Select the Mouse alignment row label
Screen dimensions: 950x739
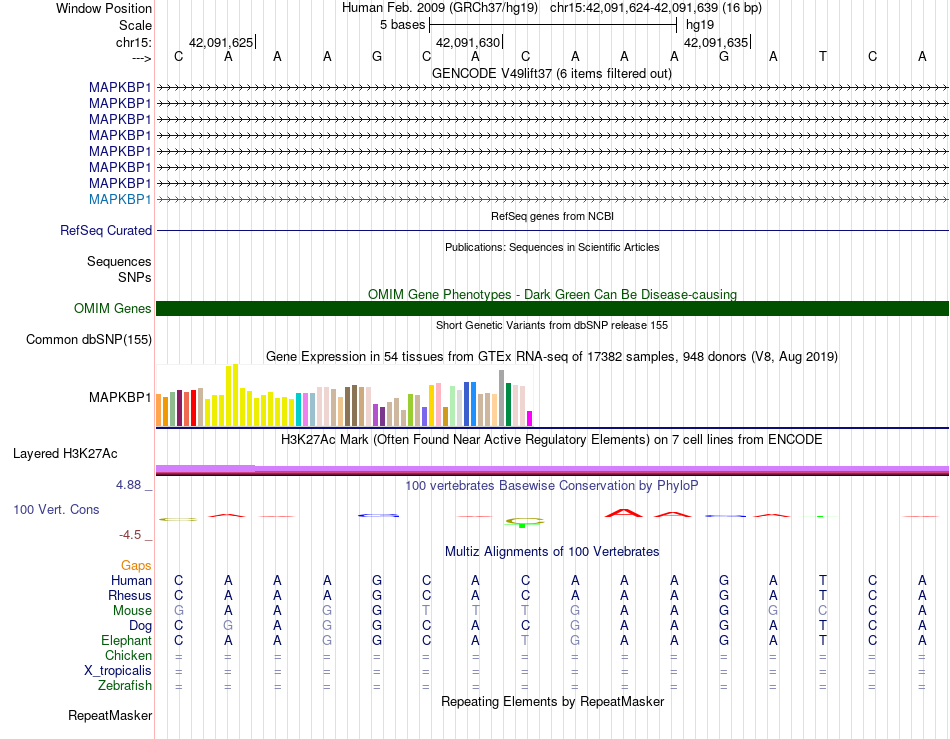point(132,610)
